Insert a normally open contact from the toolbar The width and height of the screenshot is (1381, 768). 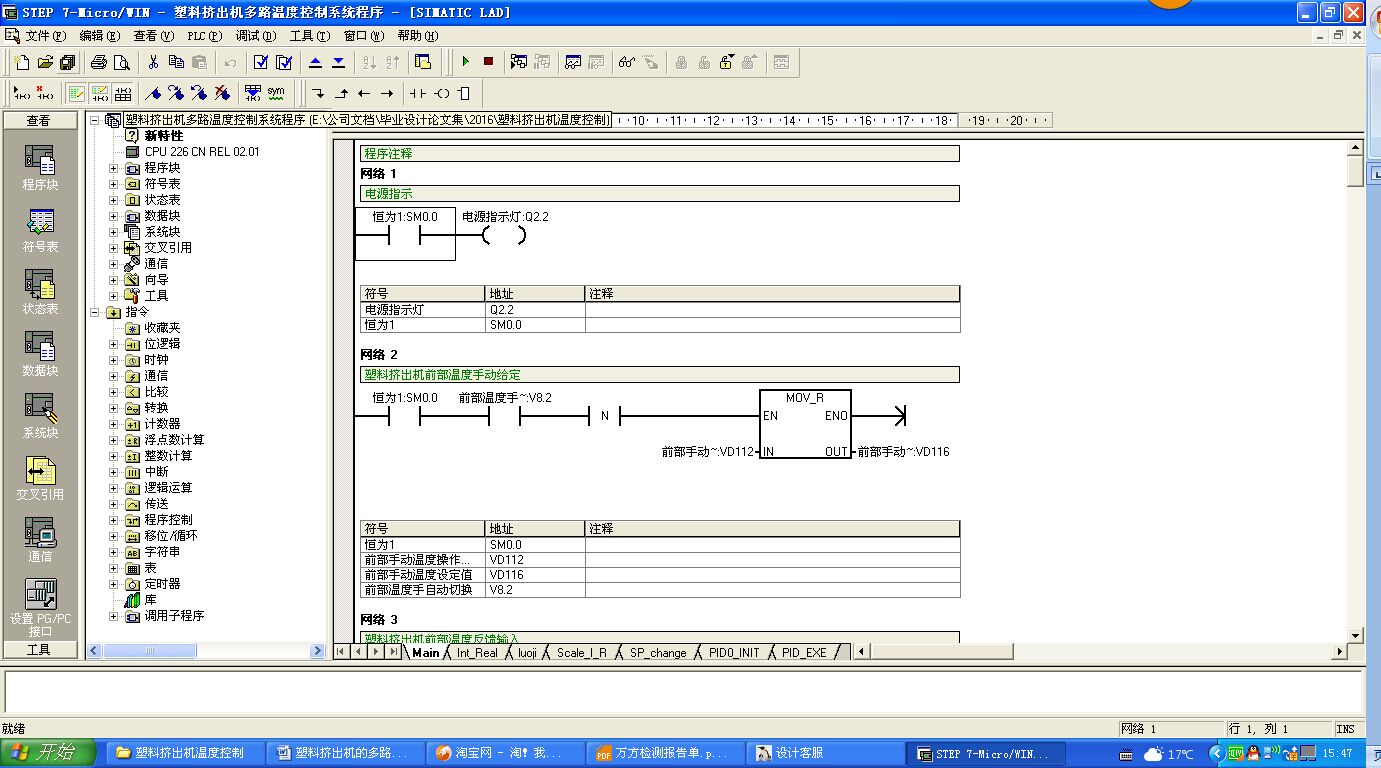[x=417, y=93]
